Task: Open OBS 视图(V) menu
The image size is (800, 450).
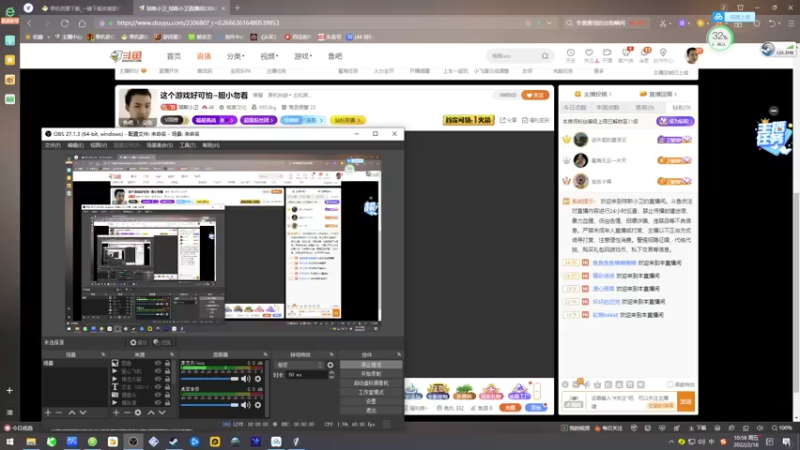Action: pyautogui.click(x=98, y=145)
